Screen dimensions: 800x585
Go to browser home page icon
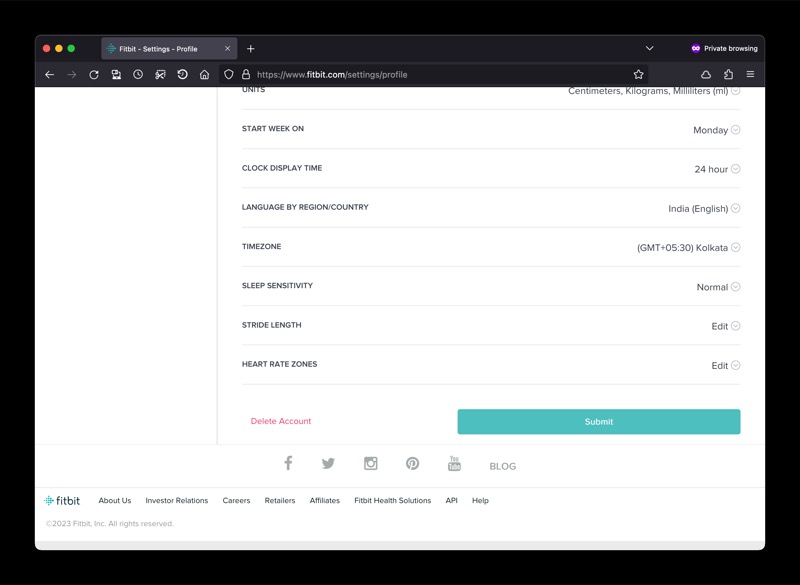(x=204, y=74)
